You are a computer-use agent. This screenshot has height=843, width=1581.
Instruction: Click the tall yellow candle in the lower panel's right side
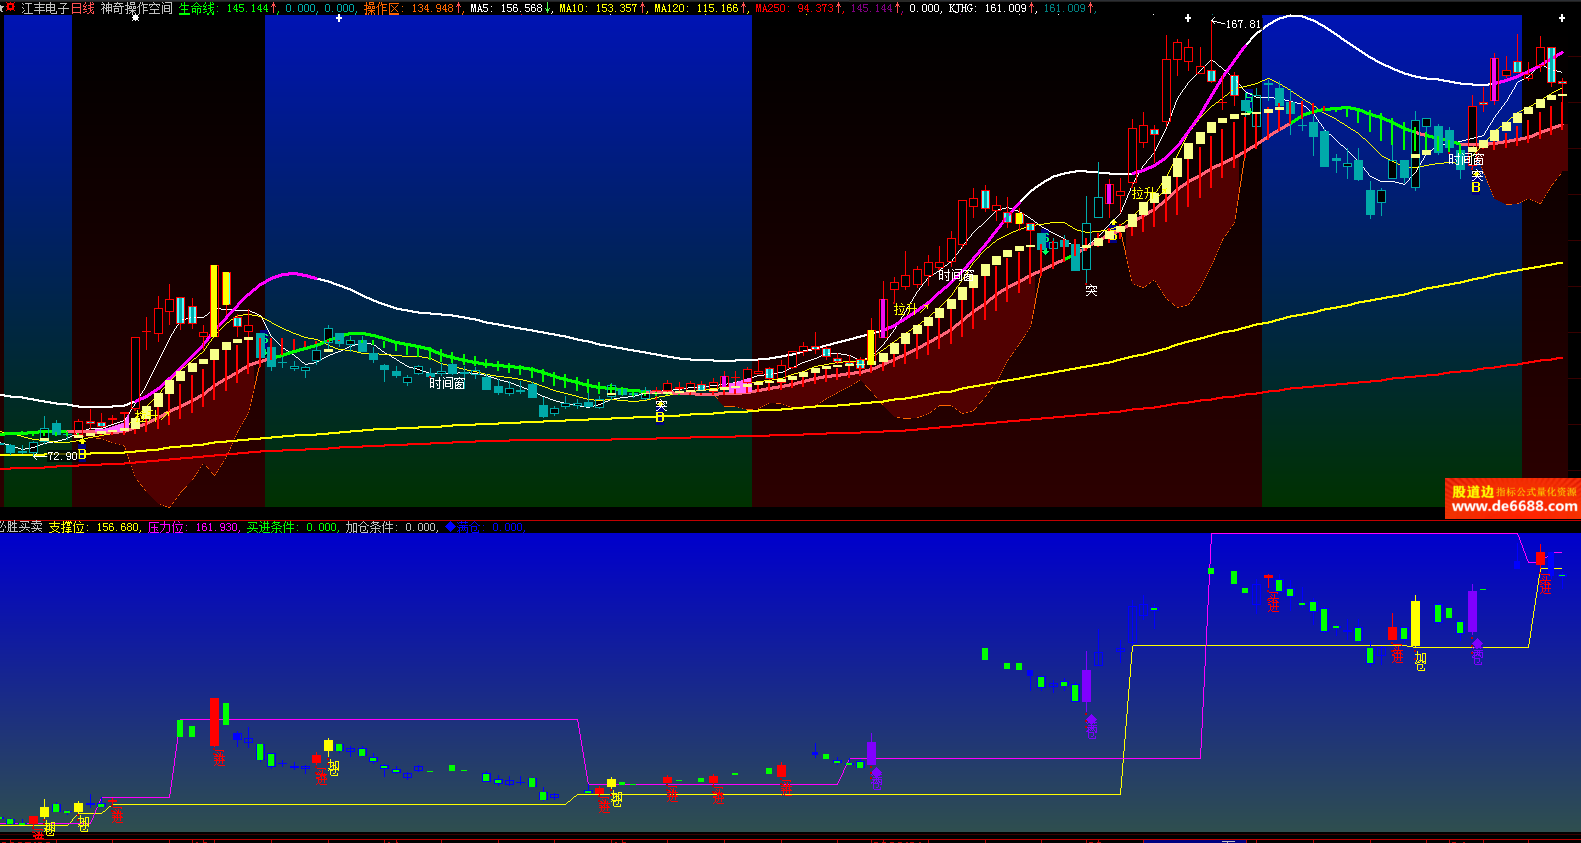pos(1415,622)
